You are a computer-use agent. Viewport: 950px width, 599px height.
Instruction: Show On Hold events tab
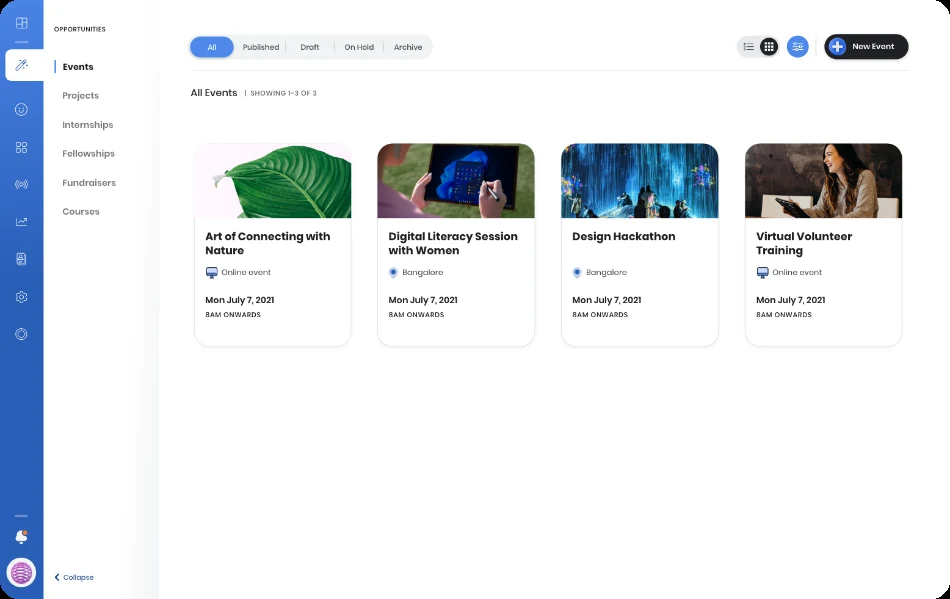click(359, 47)
